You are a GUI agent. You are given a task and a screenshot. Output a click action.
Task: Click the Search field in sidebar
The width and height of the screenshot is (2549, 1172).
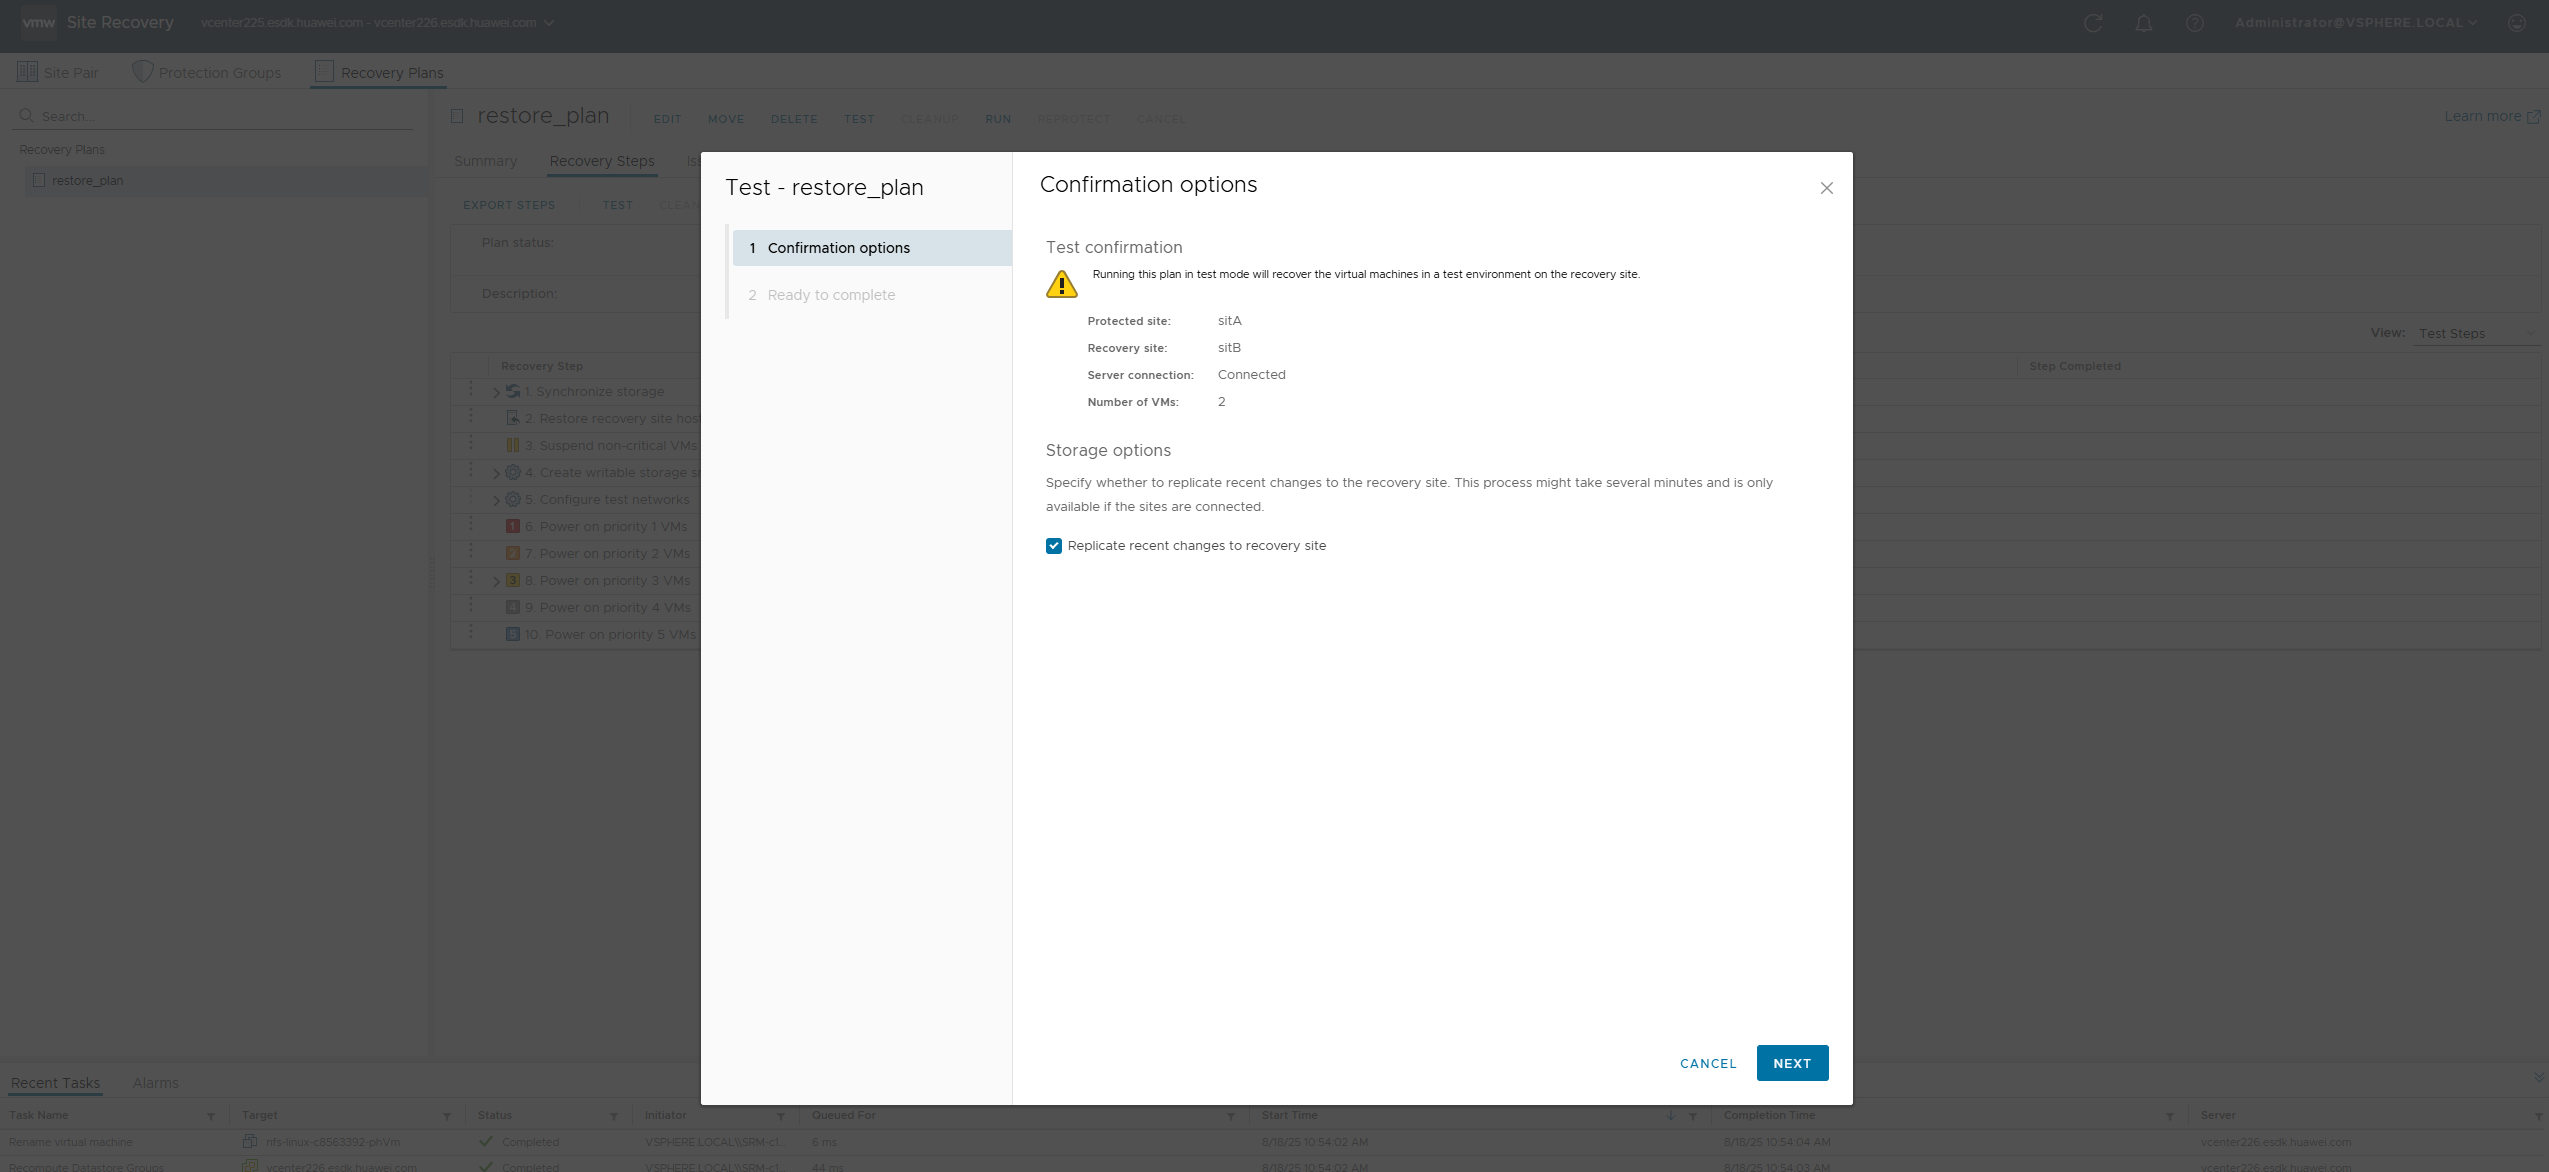point(215,116)
